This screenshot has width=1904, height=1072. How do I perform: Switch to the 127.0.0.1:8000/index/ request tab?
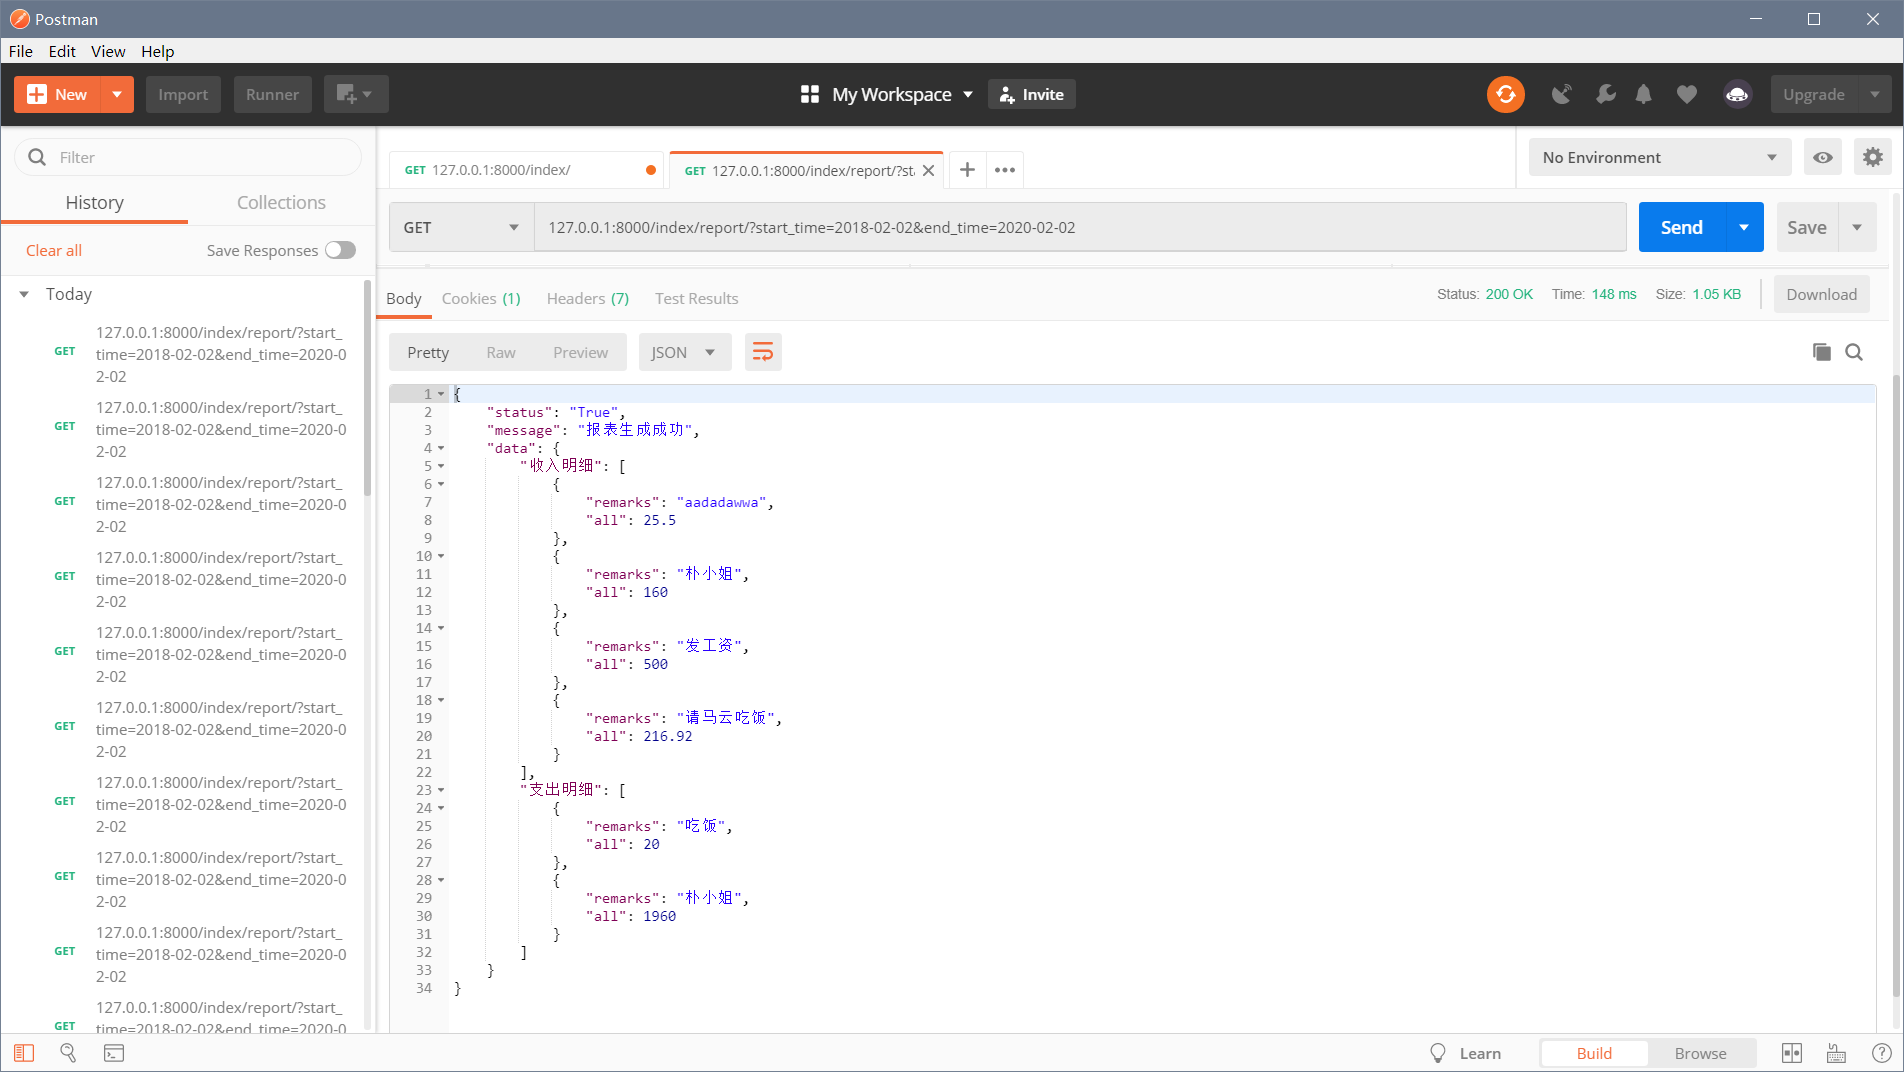point(528,170)
